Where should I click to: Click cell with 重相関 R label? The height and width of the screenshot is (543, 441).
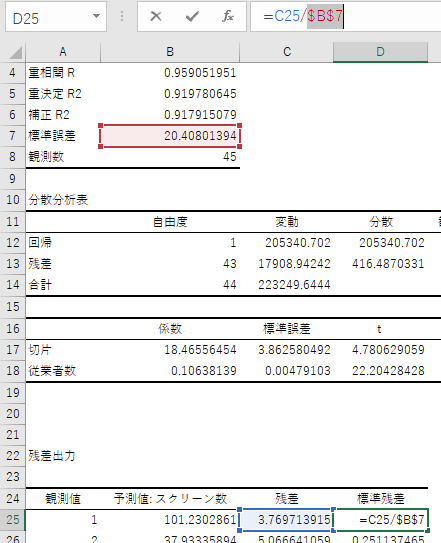click(52, 73)
